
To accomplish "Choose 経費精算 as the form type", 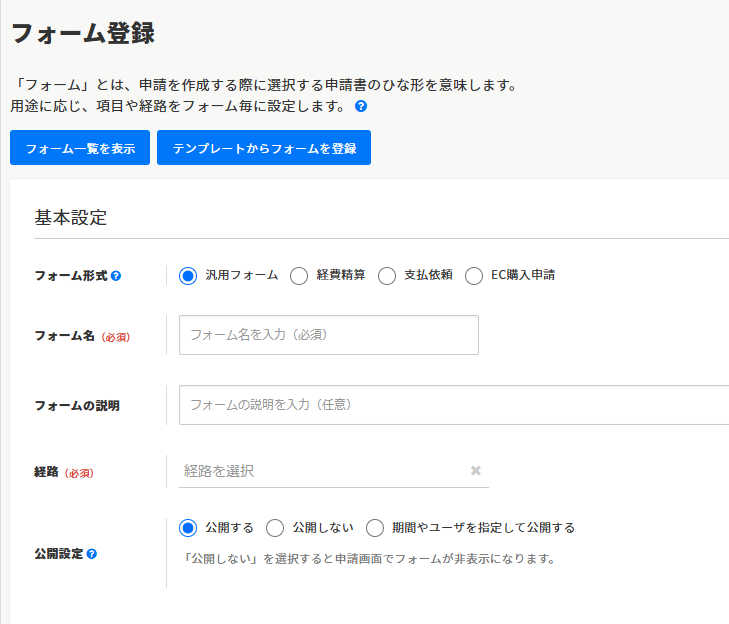I will [298, 276].
